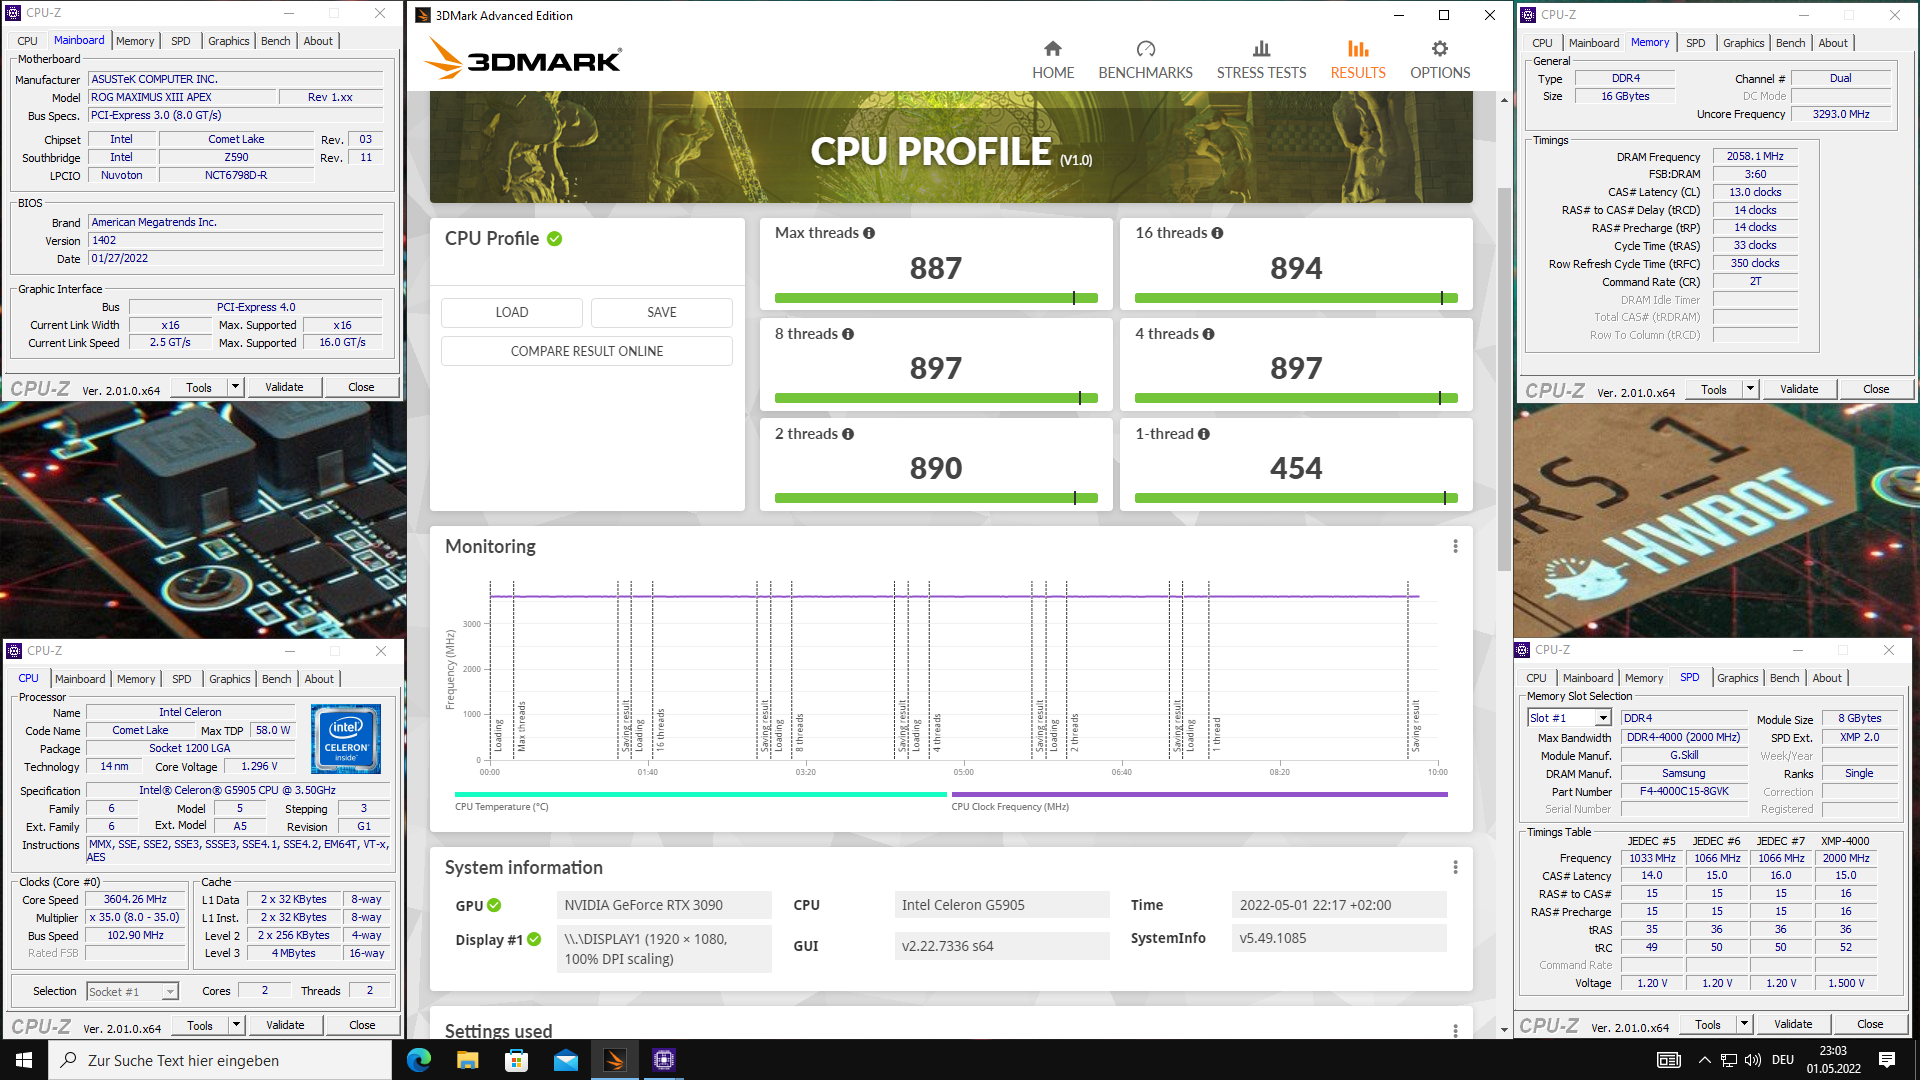This screenshot has width=1920, height=1080.
Task: Click the F4-4000C15-8GVK part number field
Action: (1684, 791)
